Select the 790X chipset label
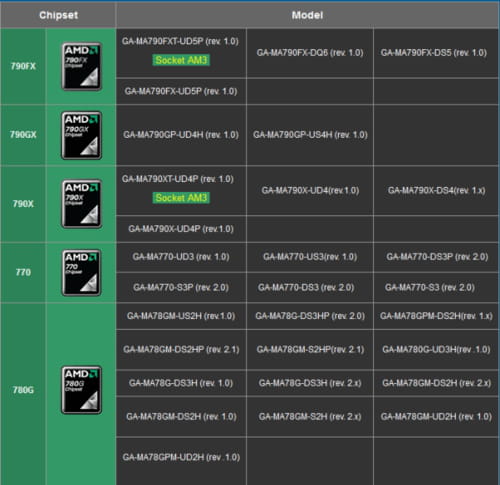The height and width of the screenshot is (485, 500). coord(23,204)
